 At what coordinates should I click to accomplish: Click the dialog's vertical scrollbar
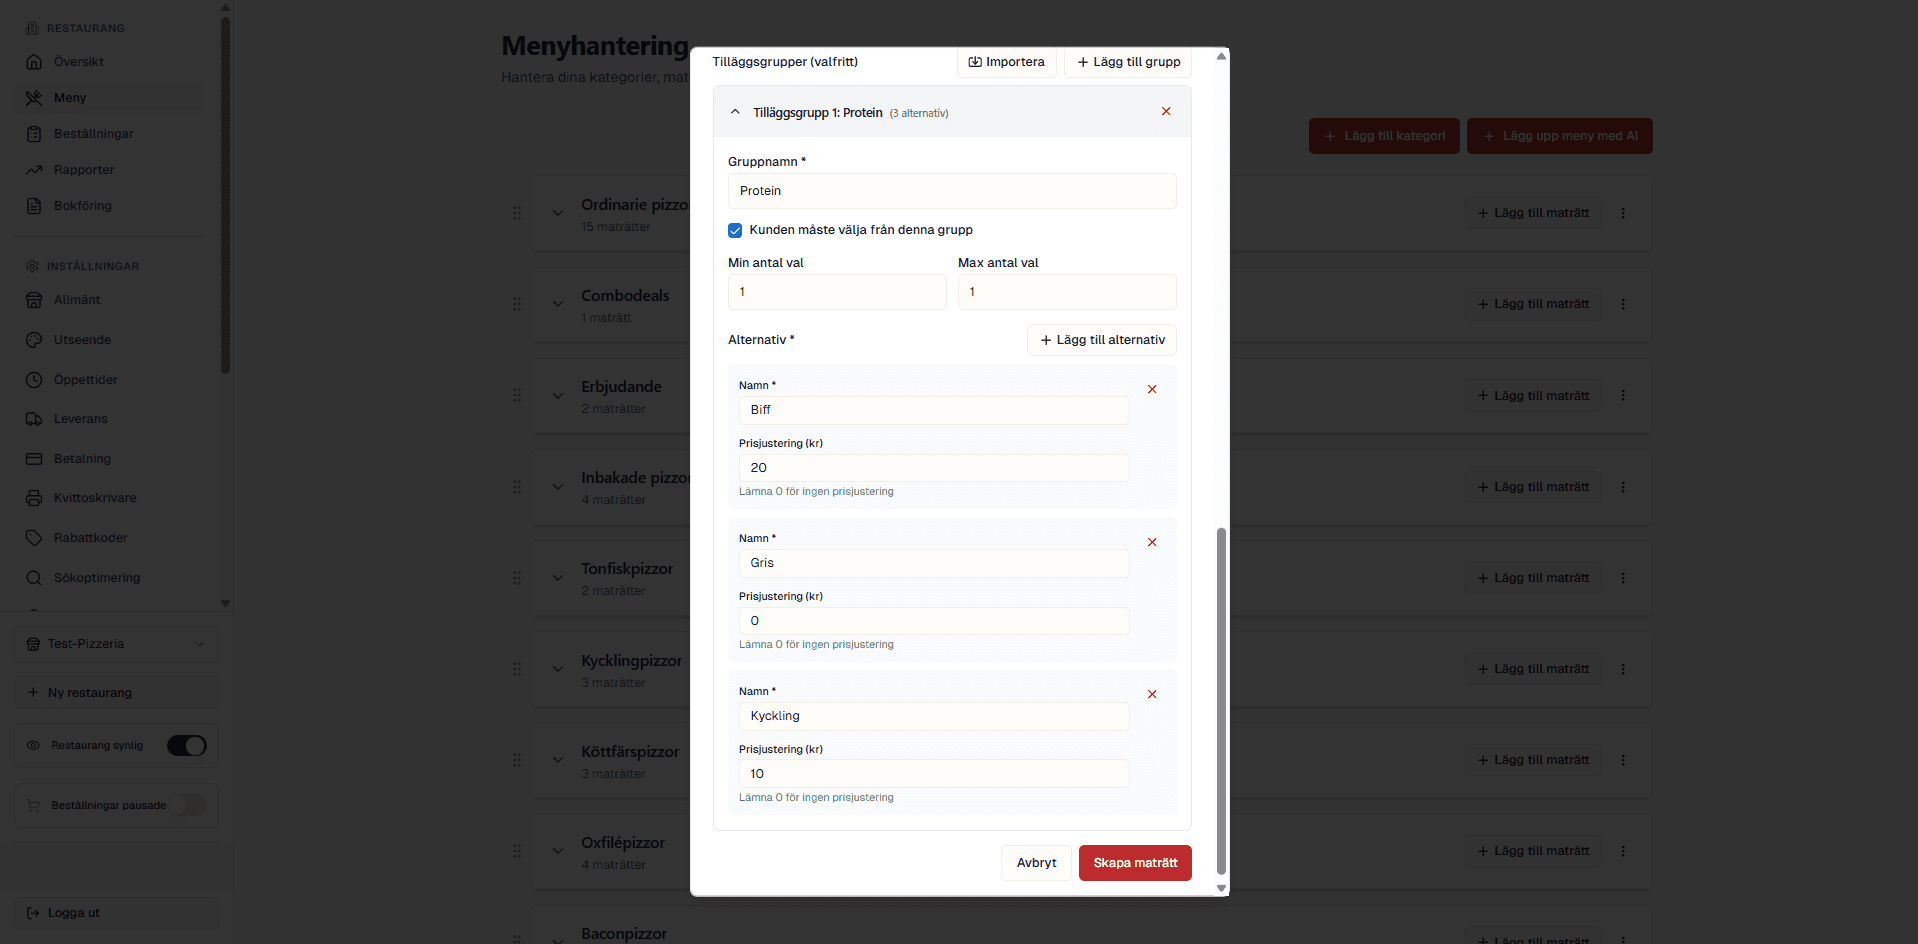point(1221,700)
